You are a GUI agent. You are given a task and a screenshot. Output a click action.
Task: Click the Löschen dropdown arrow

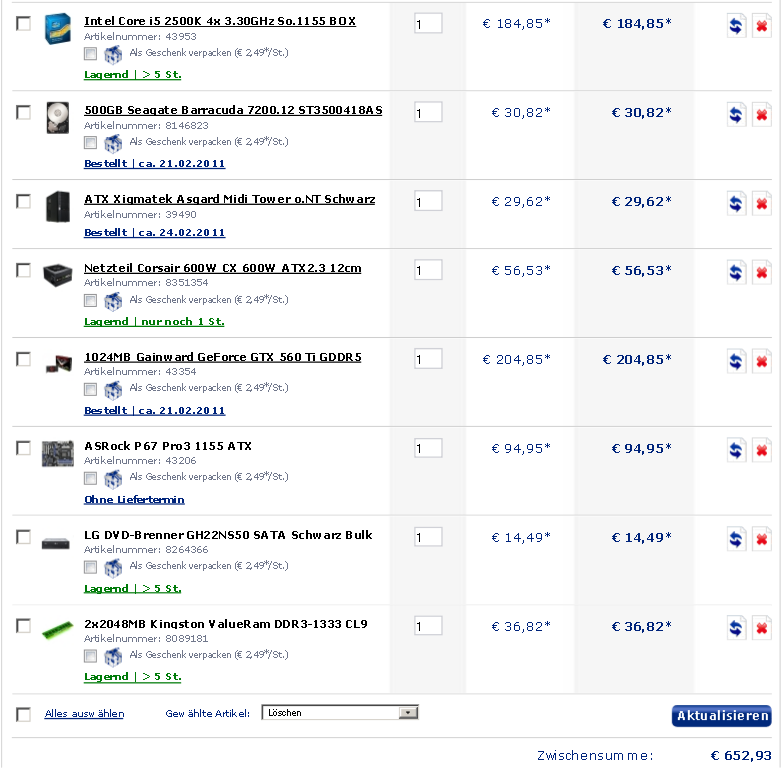408,713
